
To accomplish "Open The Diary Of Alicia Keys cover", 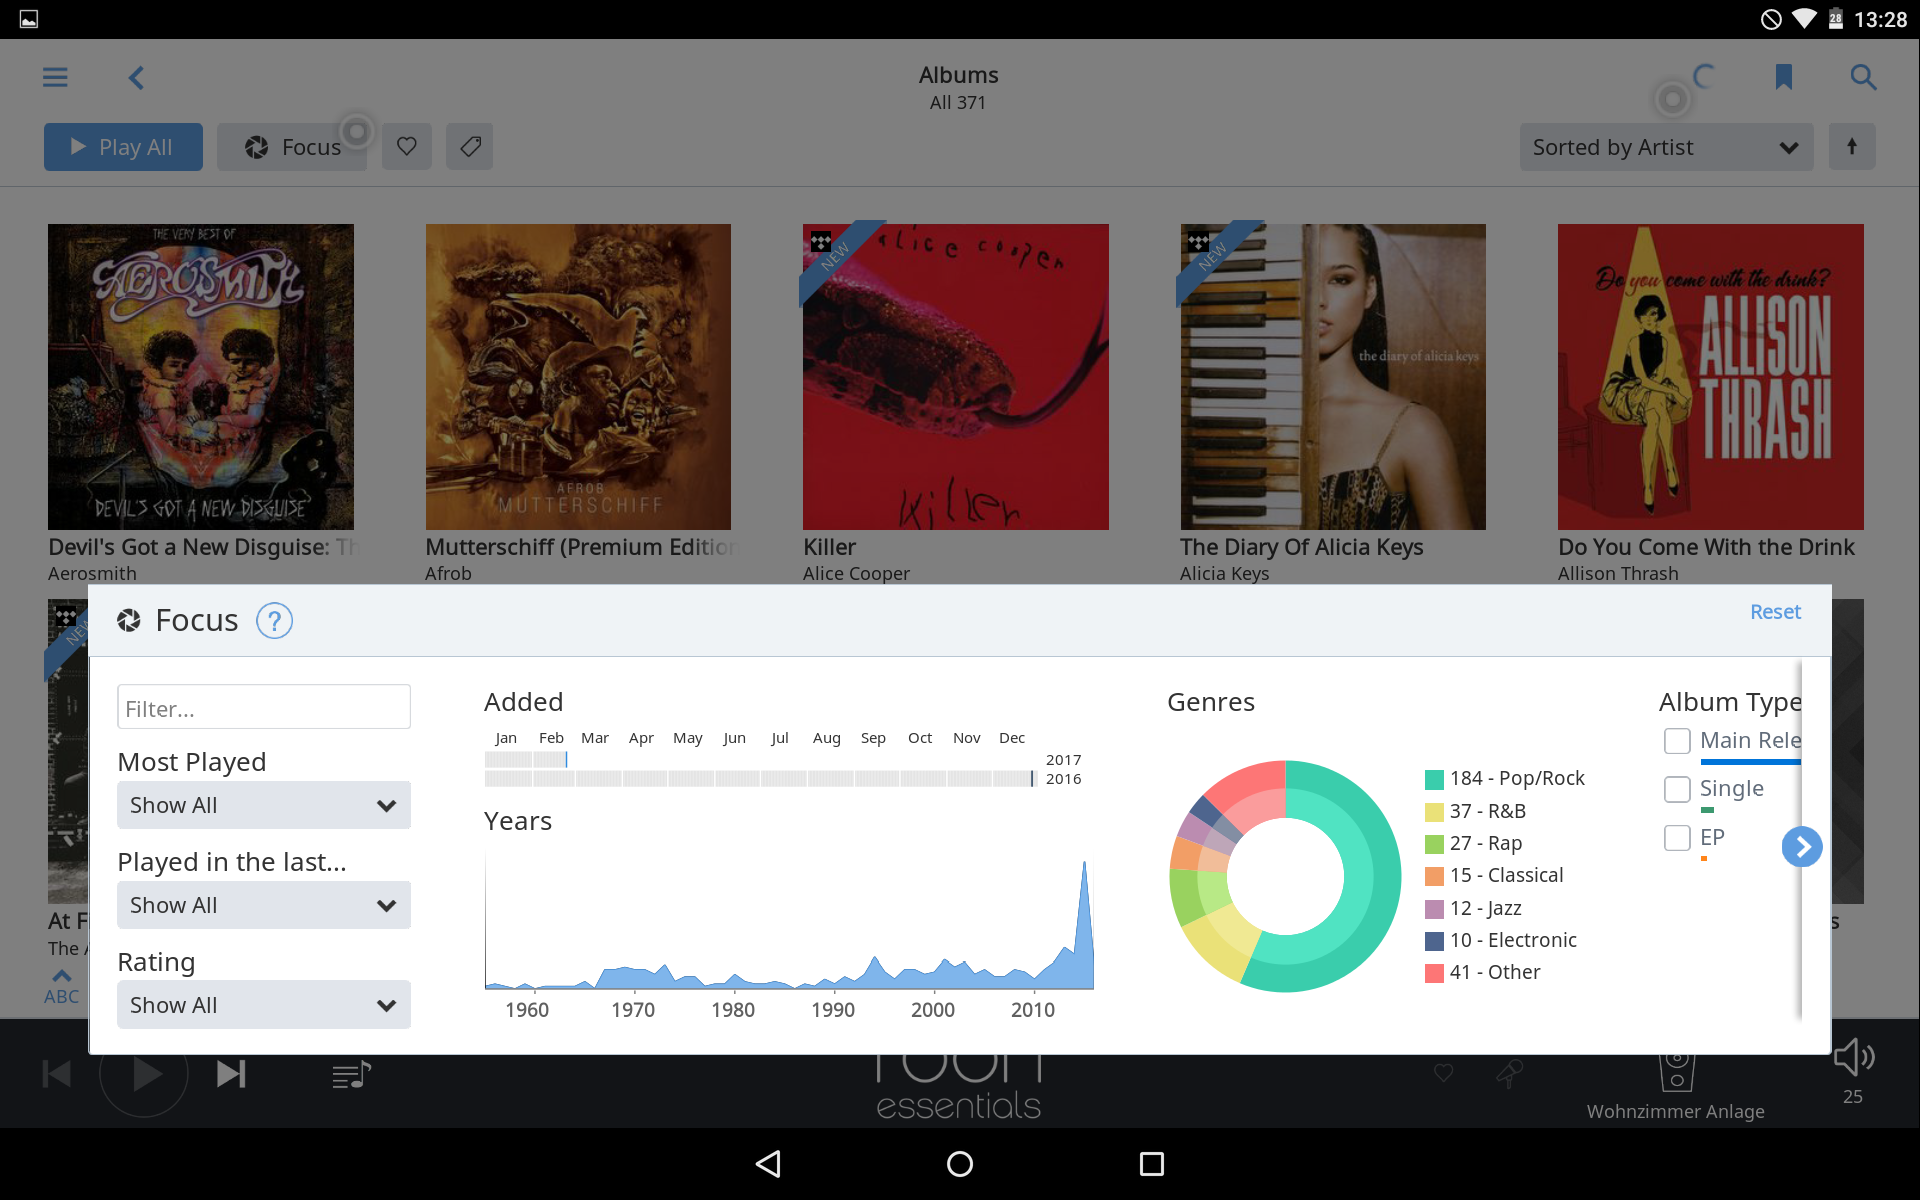I will (x=1333, y=377).
